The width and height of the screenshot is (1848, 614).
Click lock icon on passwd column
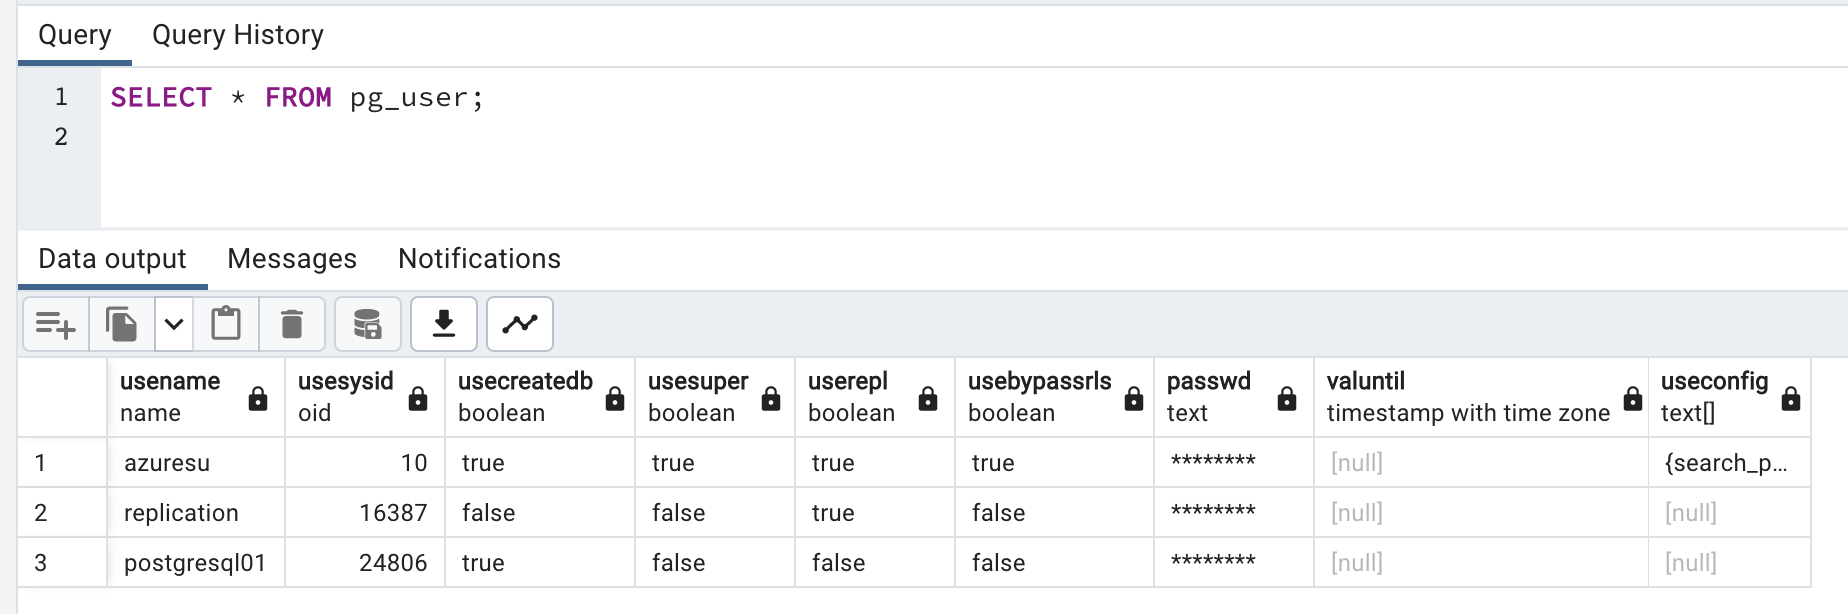[x=1287, y=399]
